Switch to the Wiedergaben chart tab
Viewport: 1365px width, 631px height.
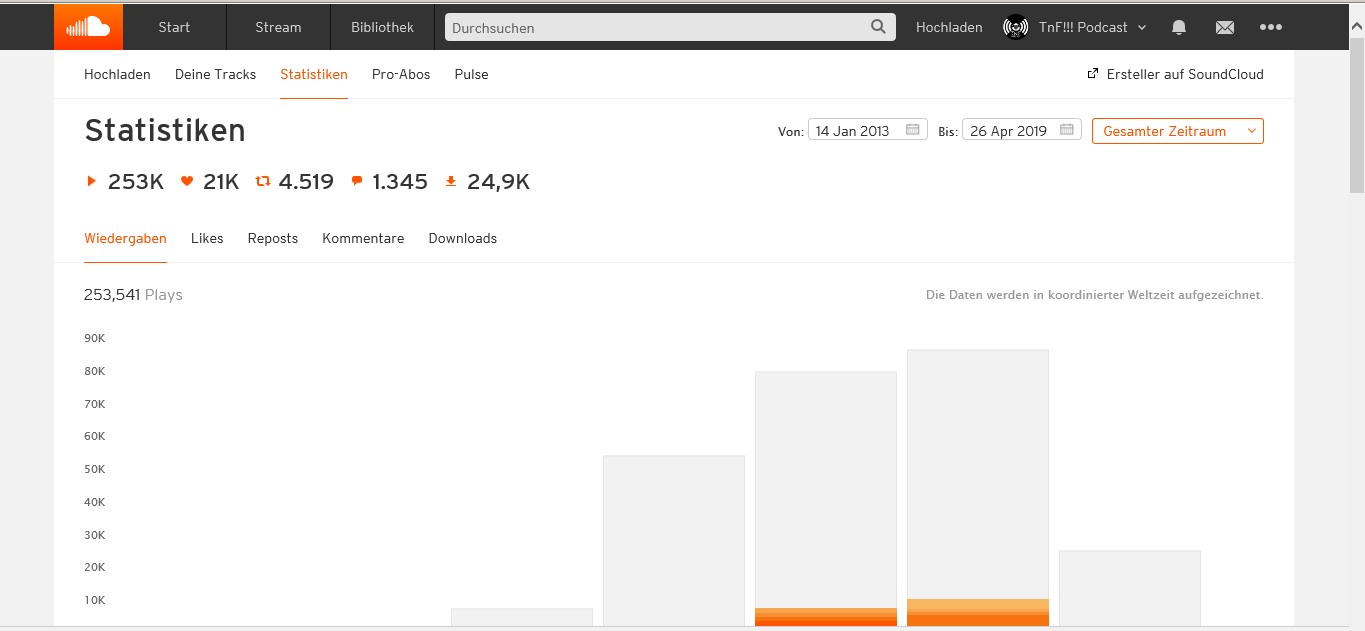point(125,238)
